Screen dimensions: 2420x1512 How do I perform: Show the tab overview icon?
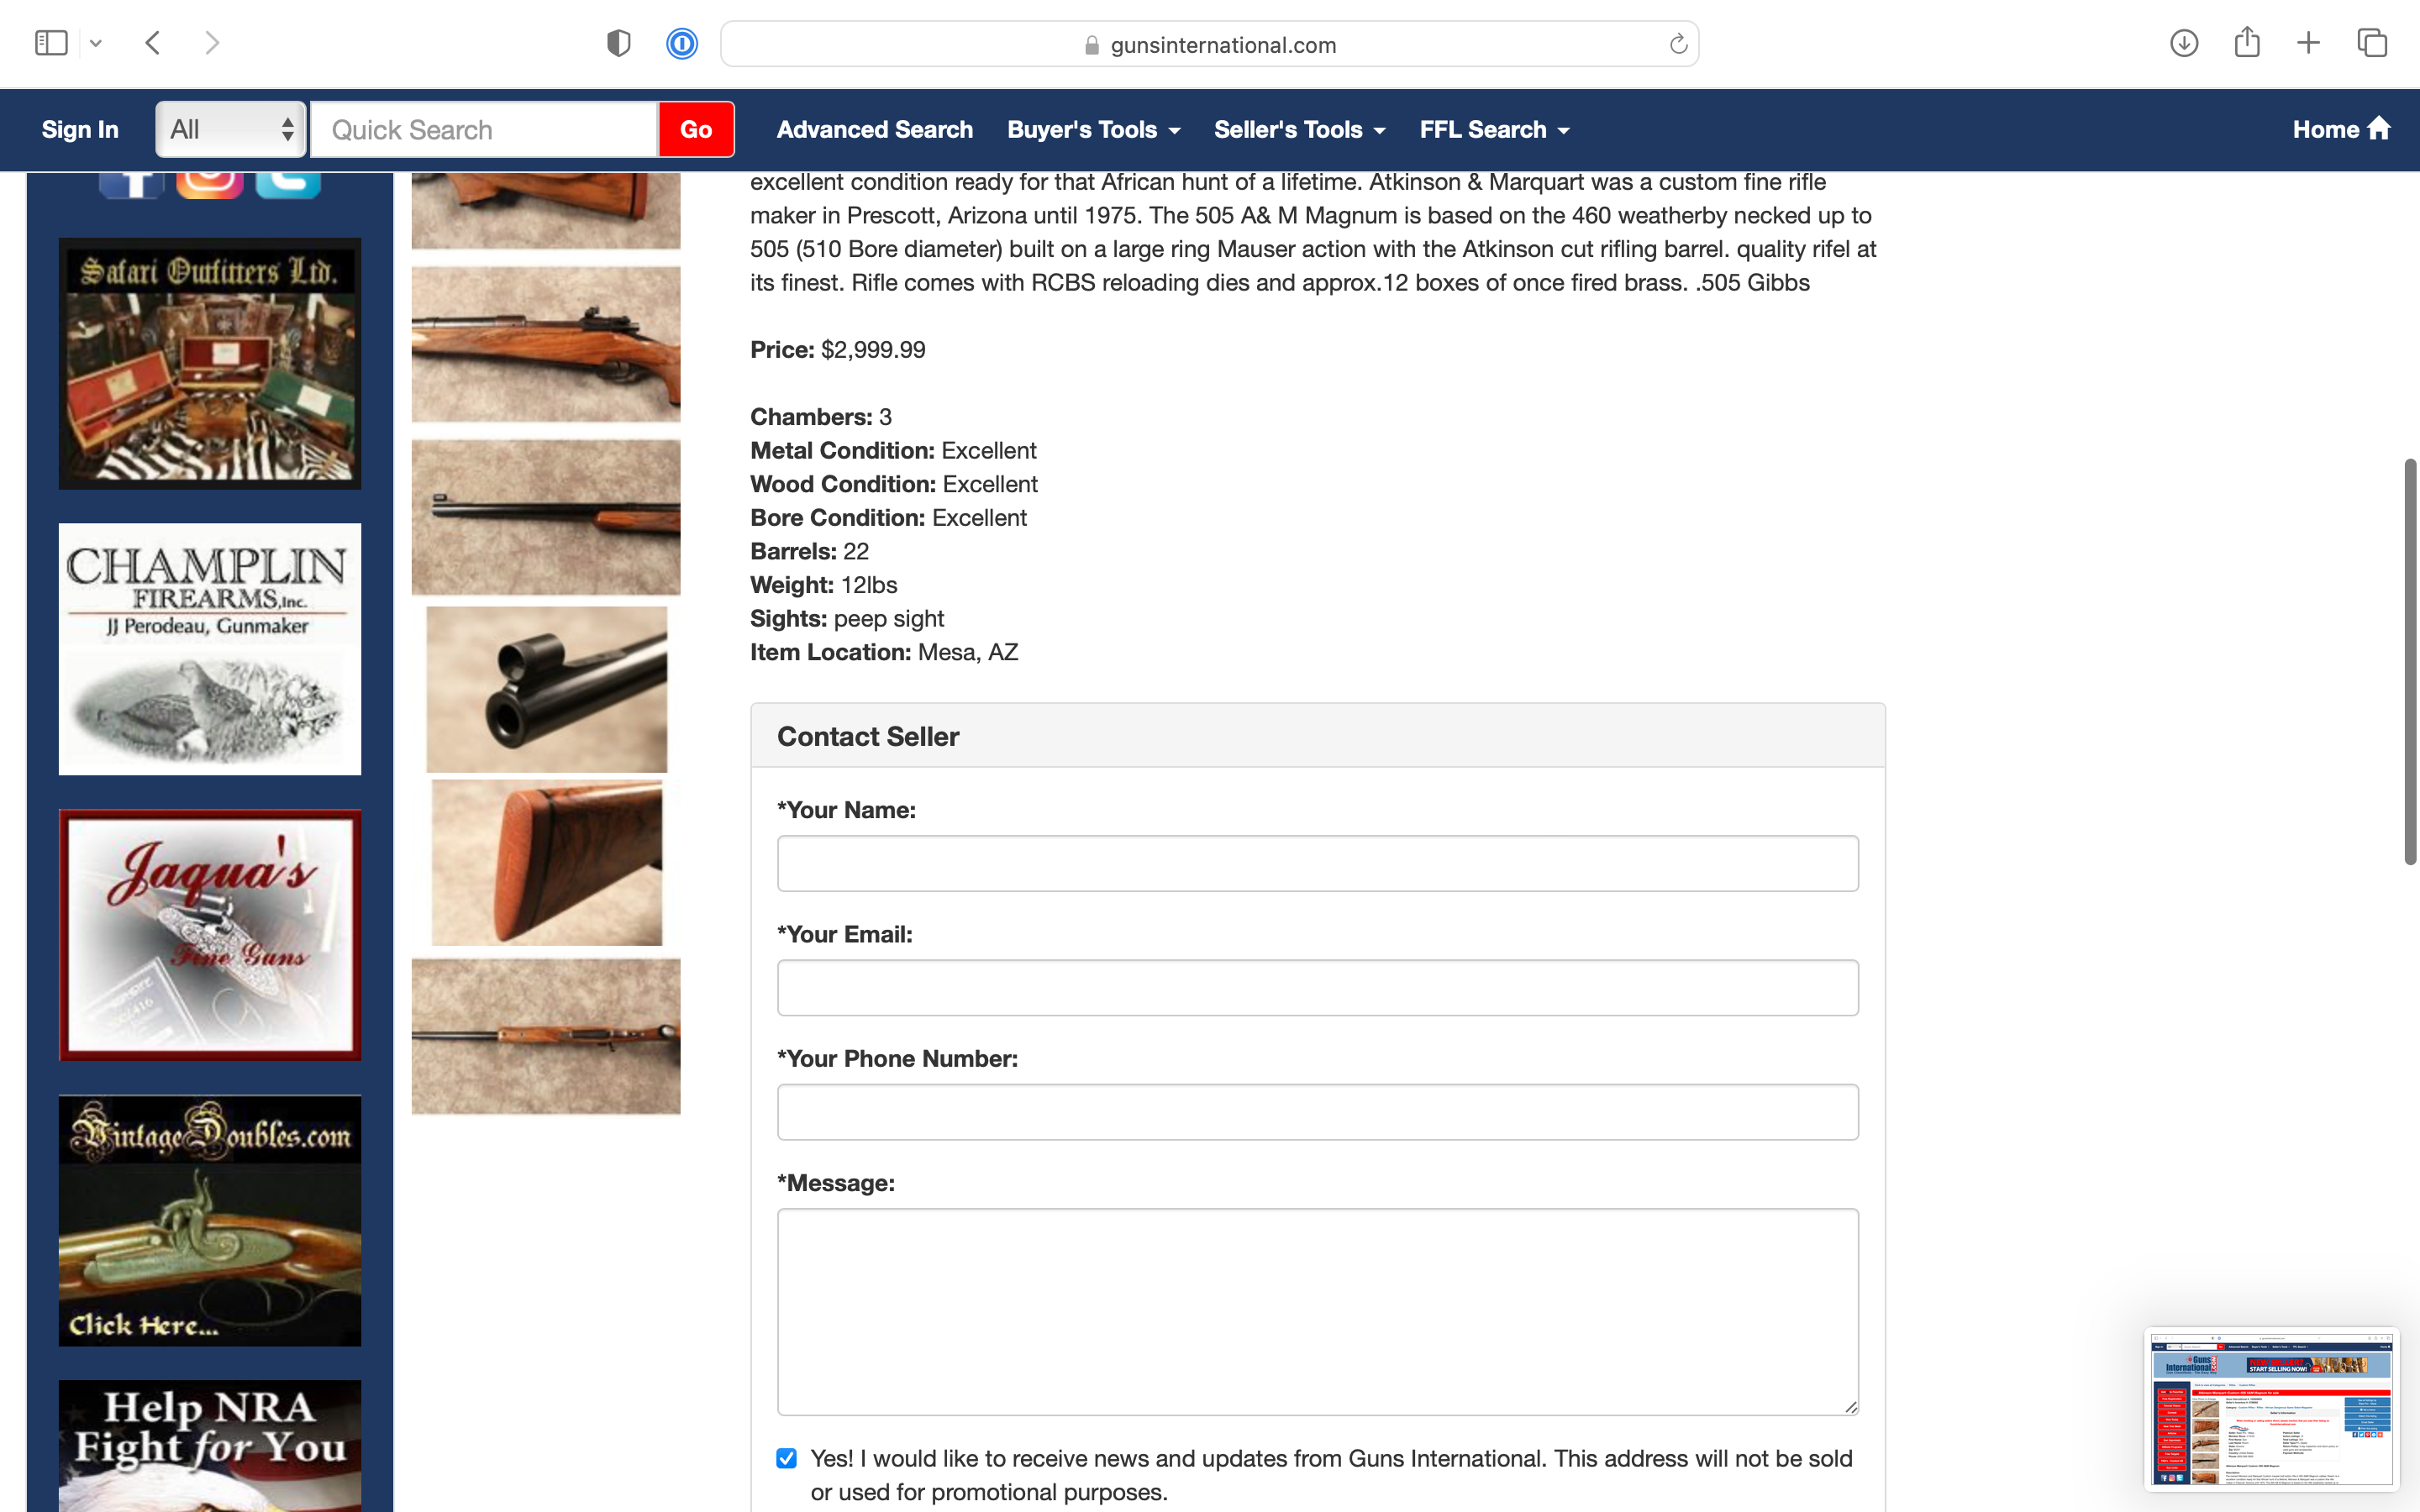(2372, 43)
